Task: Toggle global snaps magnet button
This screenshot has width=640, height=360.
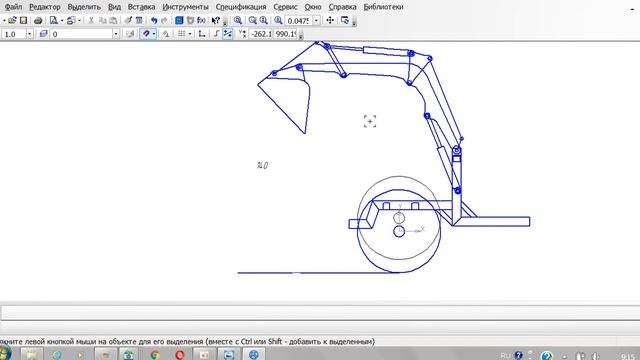Action: [146, 34]
